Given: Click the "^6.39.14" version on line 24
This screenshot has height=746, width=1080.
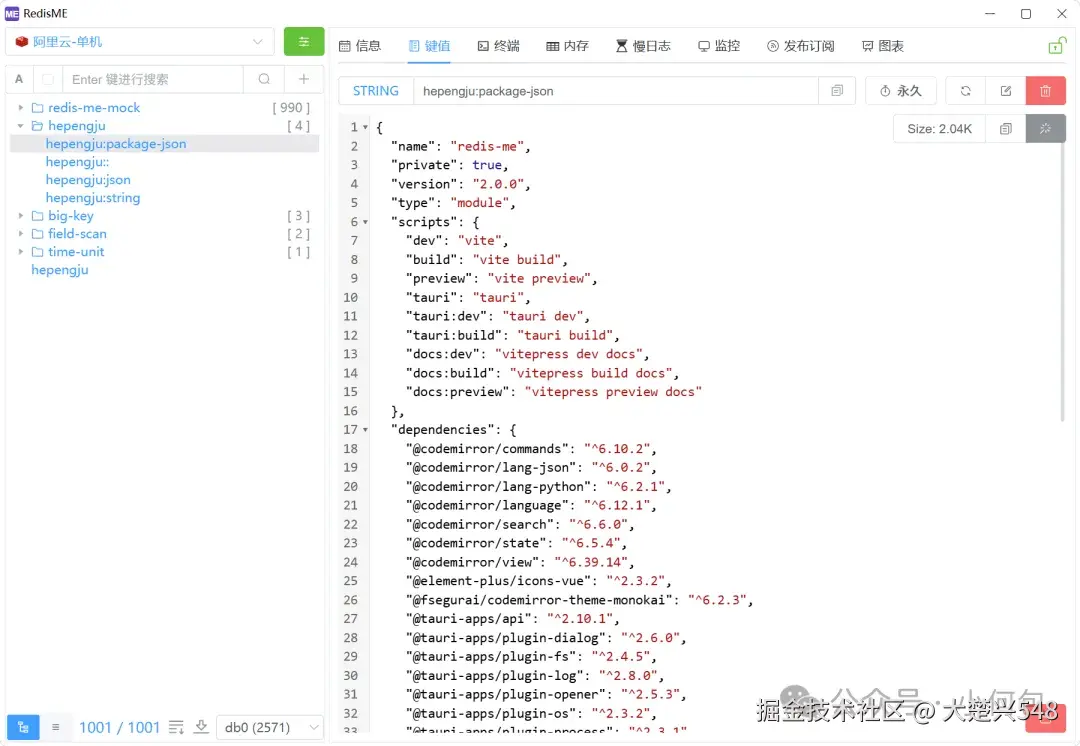Looking at the screenshot, I should pyautogui.click(x=591, y=563).
